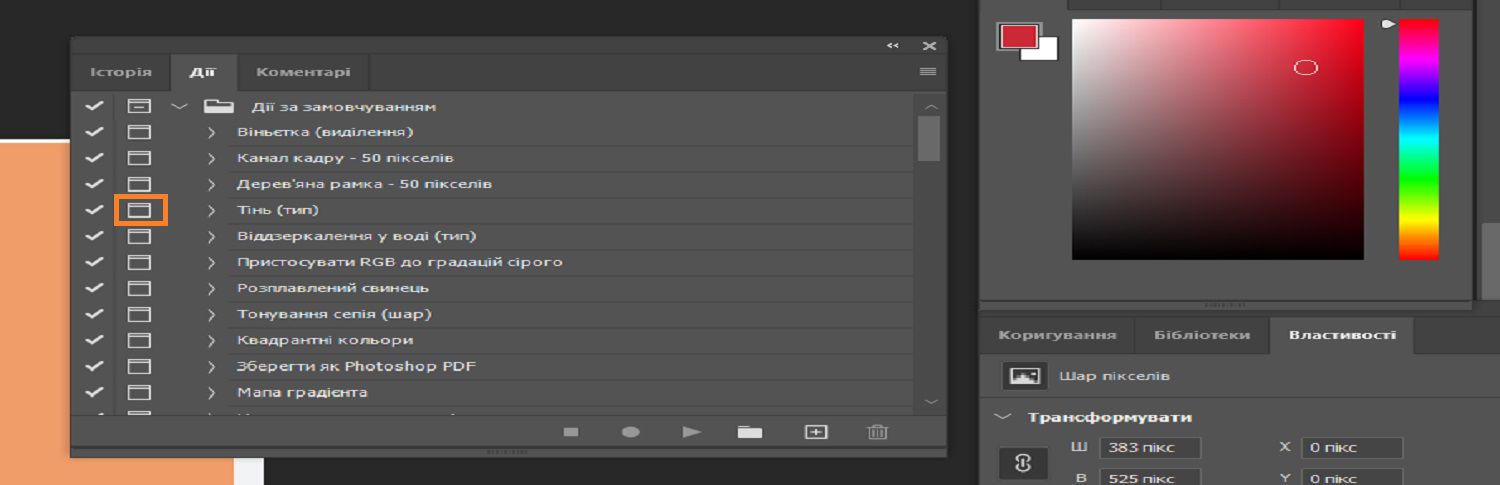The width and height of the screenshot is (1500, 485).
Task: Toggle dialog icon for Дії за замовчуванням set
Action: [x=139, y=106]
